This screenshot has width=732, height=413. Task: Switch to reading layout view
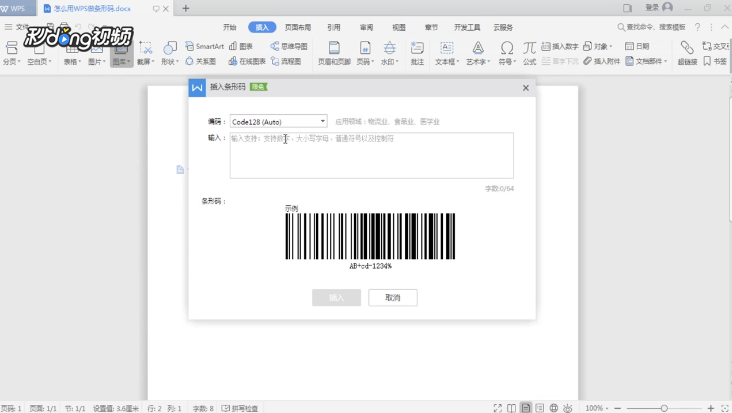[512, 408]
